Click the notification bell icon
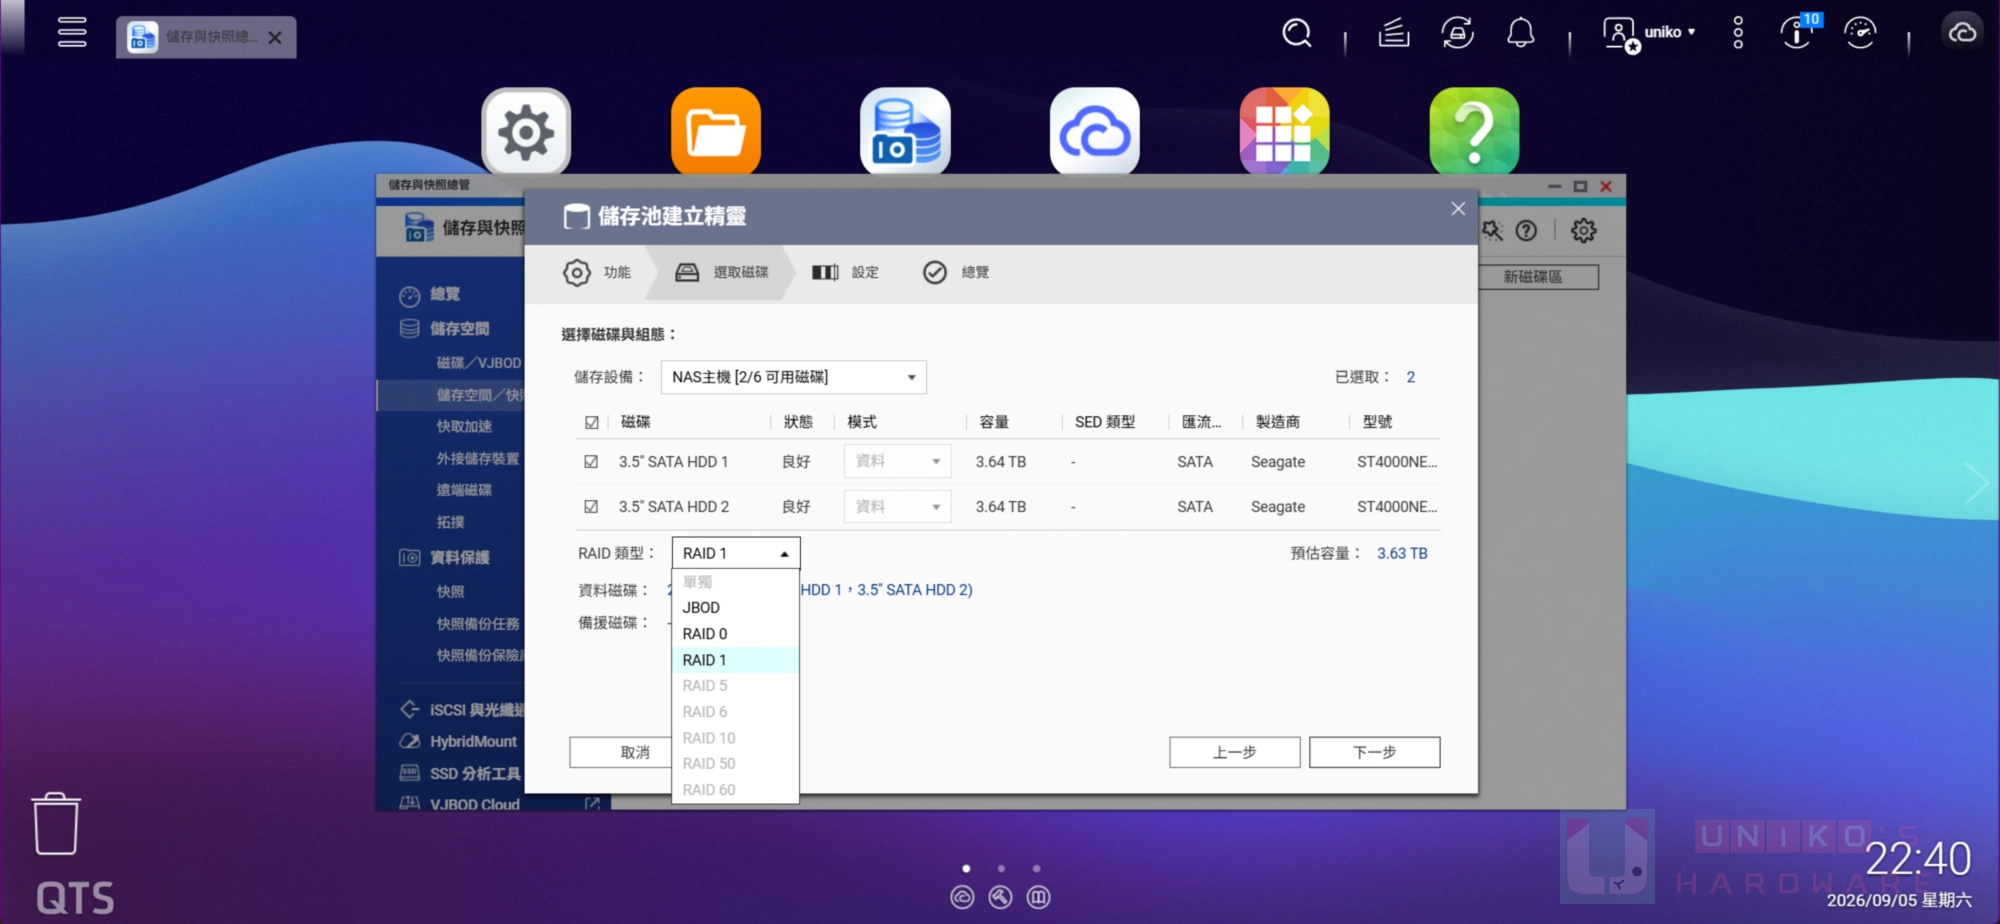2000x924 pixels. pyautogui.click(x=1520, y=33)
